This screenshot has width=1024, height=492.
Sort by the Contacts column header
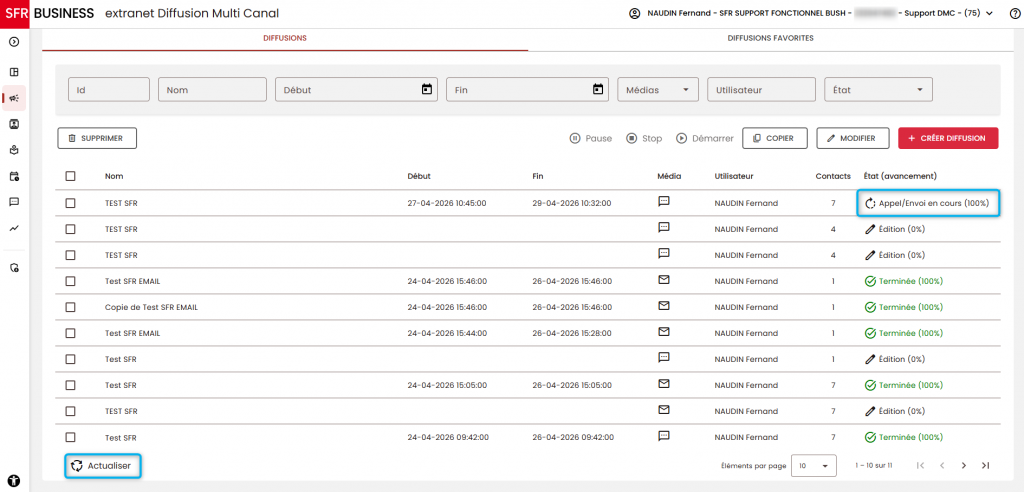[833, 176]
